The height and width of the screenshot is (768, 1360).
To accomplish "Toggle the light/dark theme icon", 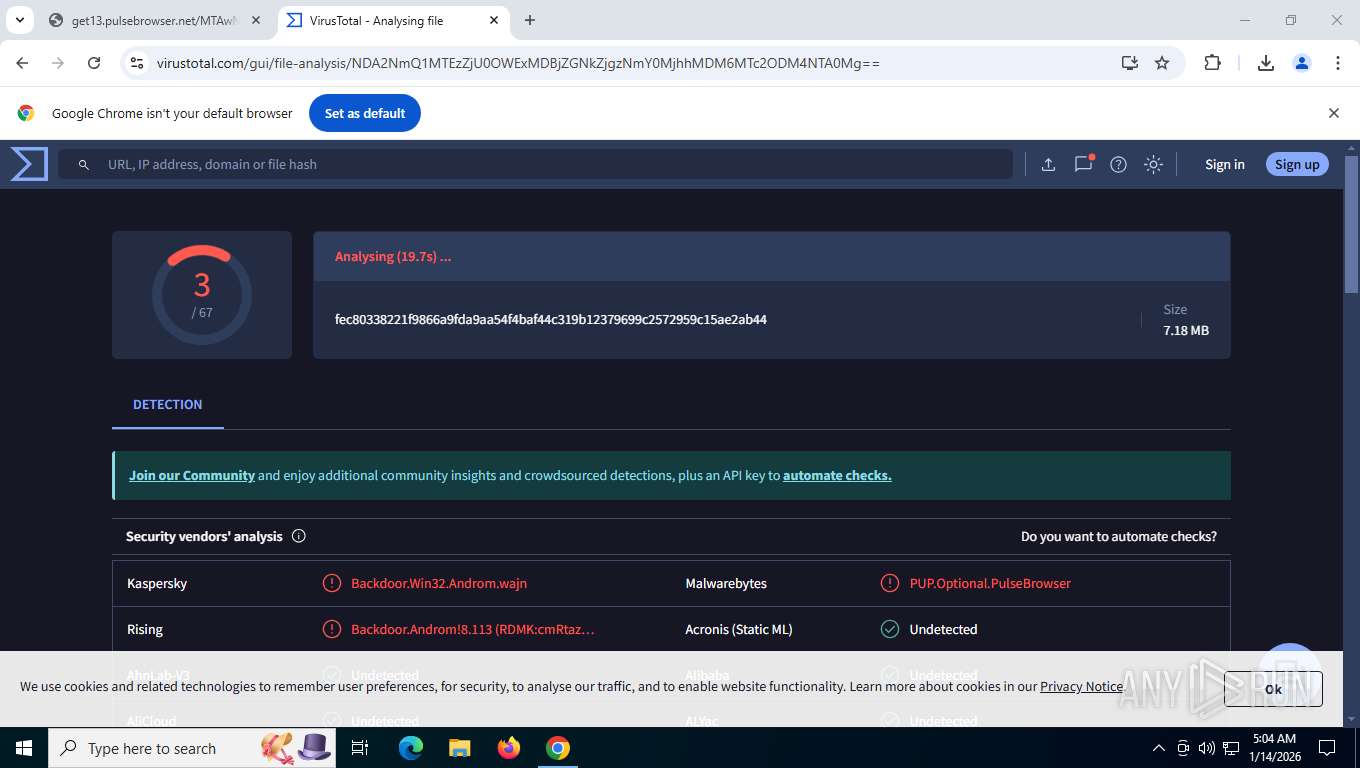I will pos(1153,165).
